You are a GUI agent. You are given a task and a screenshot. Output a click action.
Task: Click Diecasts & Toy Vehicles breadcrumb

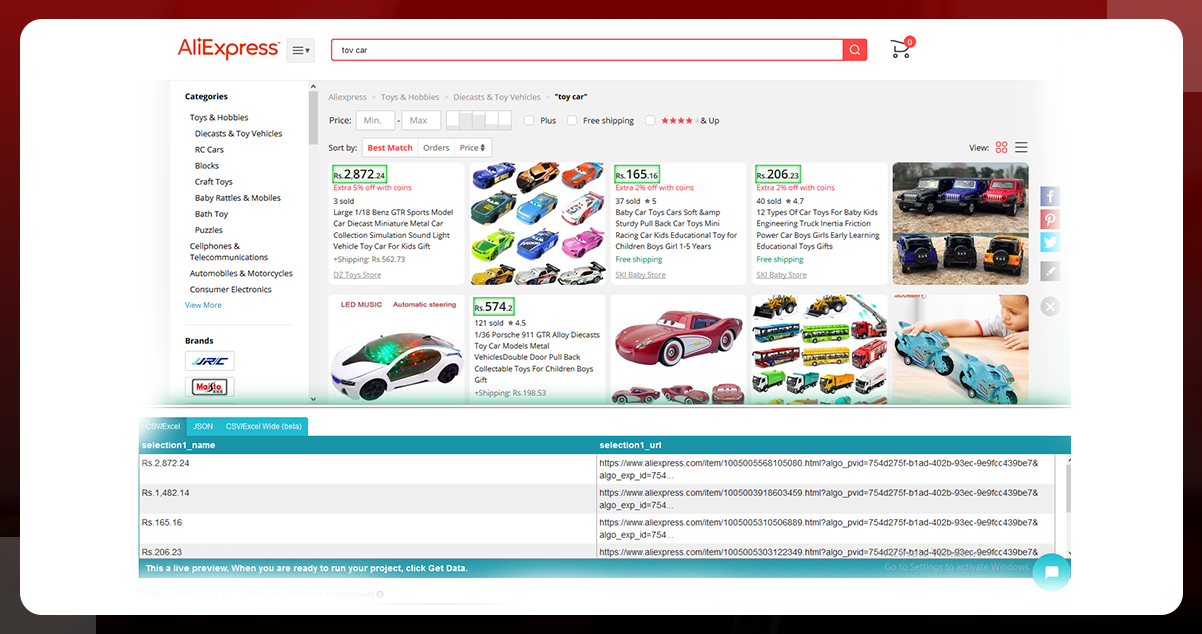click(497, 97)
